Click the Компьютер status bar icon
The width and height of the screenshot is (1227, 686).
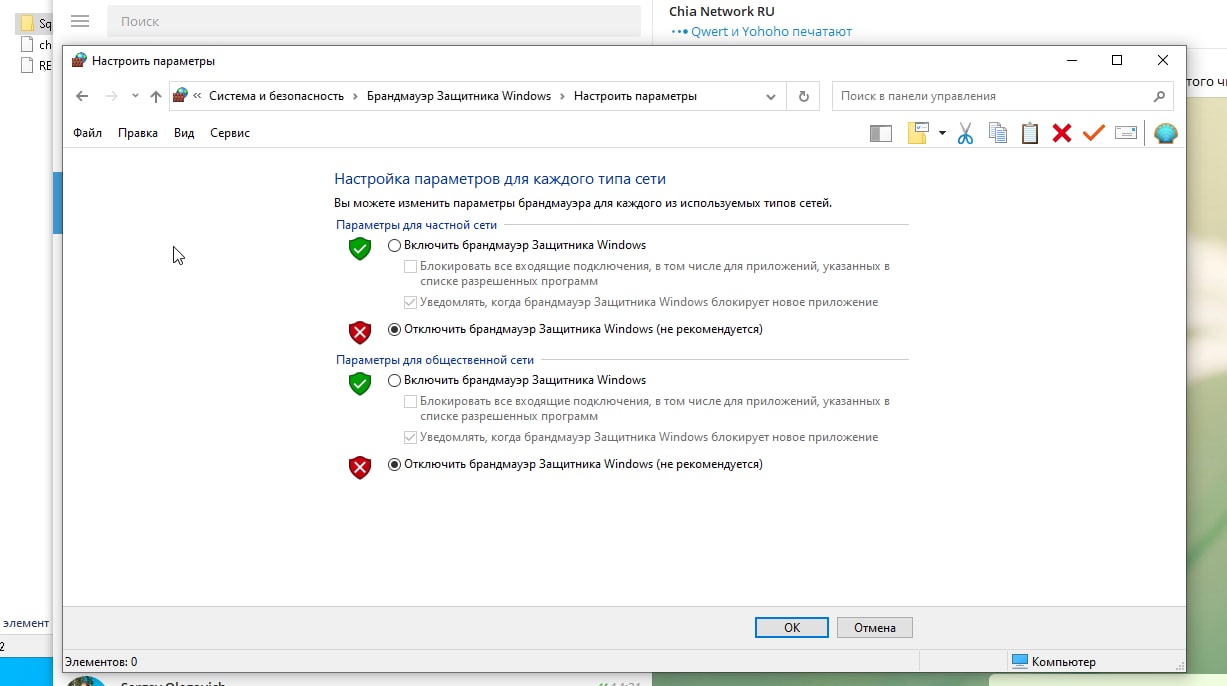coord(1020,661)
